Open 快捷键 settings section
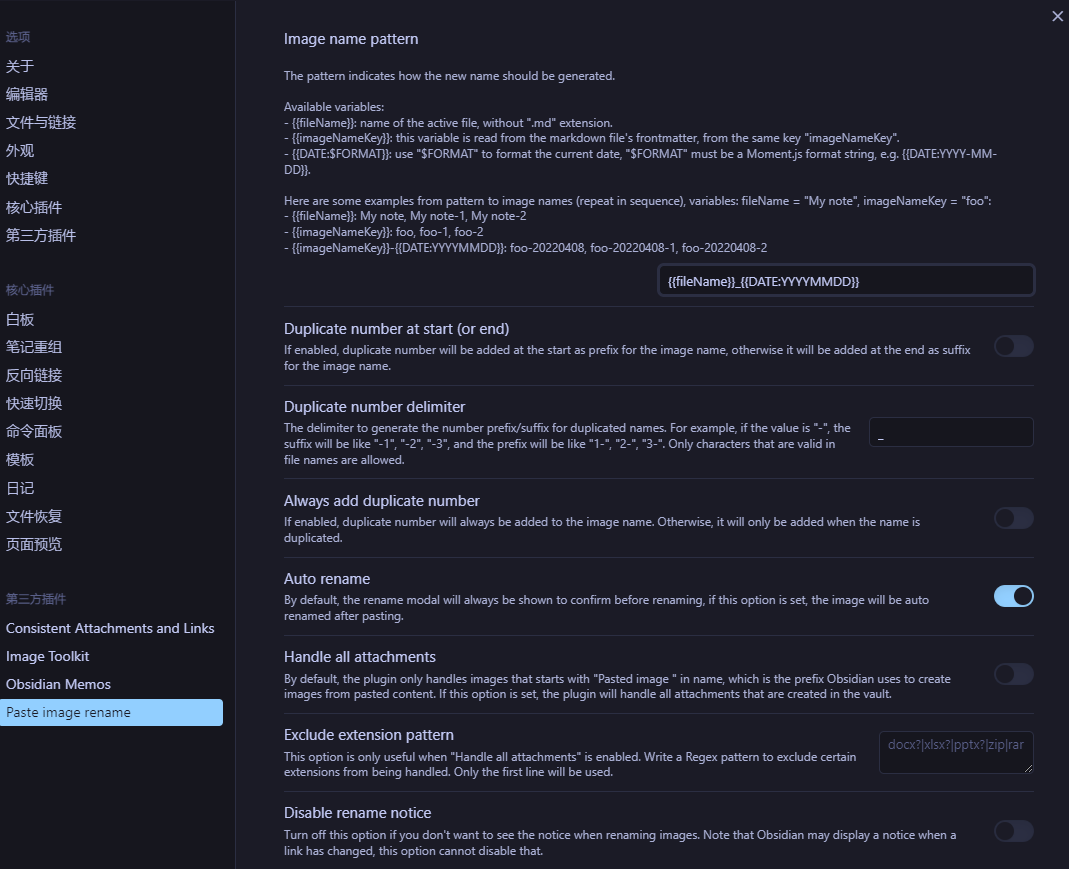The height and width of the screenshot is (869, 1069). point(27,179)
